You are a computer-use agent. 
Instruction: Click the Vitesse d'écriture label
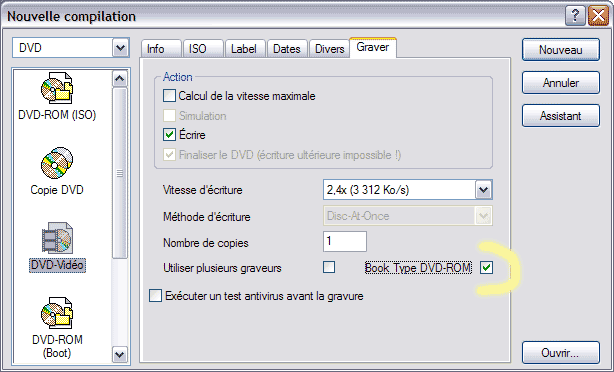[x=202, y=190]
